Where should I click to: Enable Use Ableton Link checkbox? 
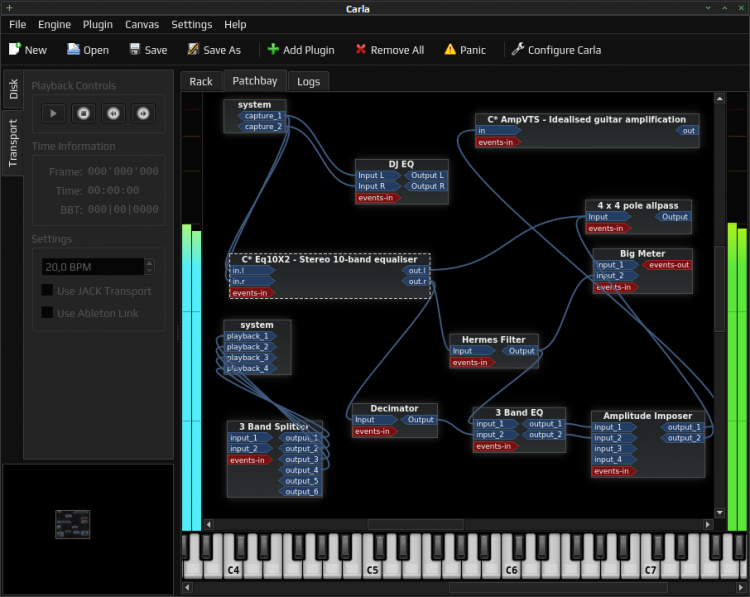tap(47, 312)
